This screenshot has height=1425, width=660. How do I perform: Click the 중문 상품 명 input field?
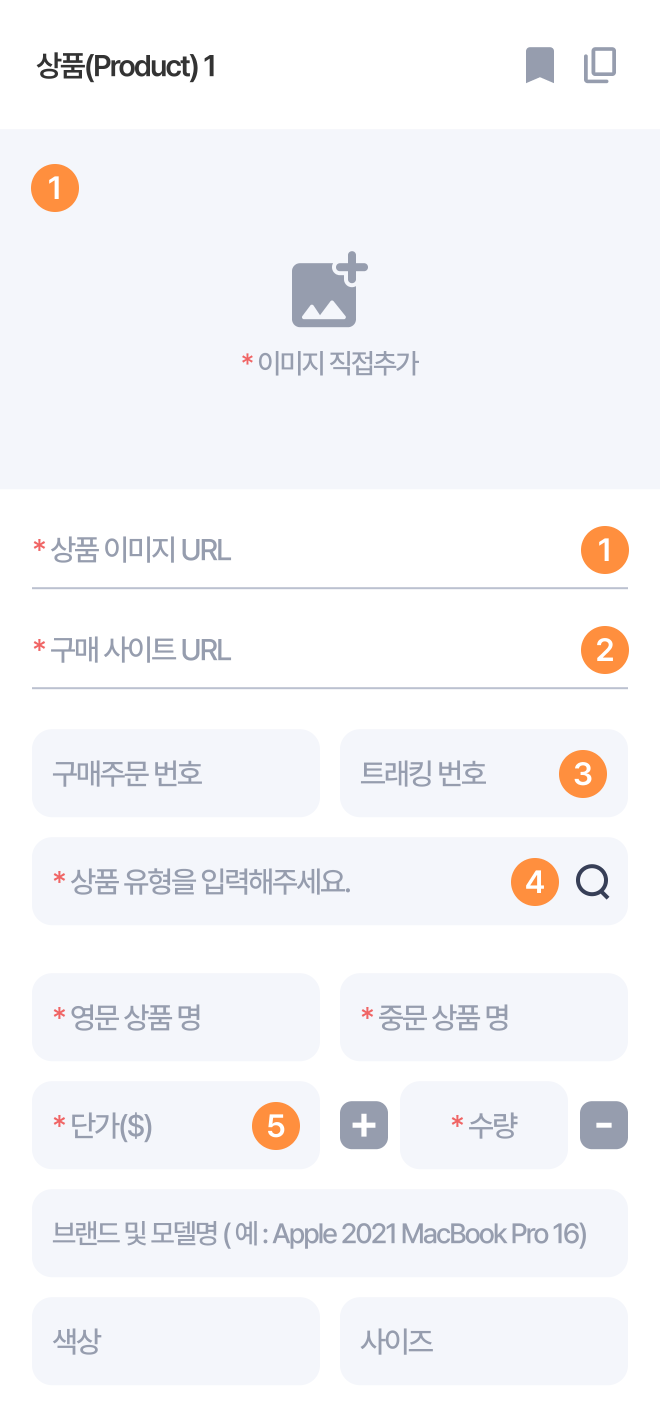484,1017
